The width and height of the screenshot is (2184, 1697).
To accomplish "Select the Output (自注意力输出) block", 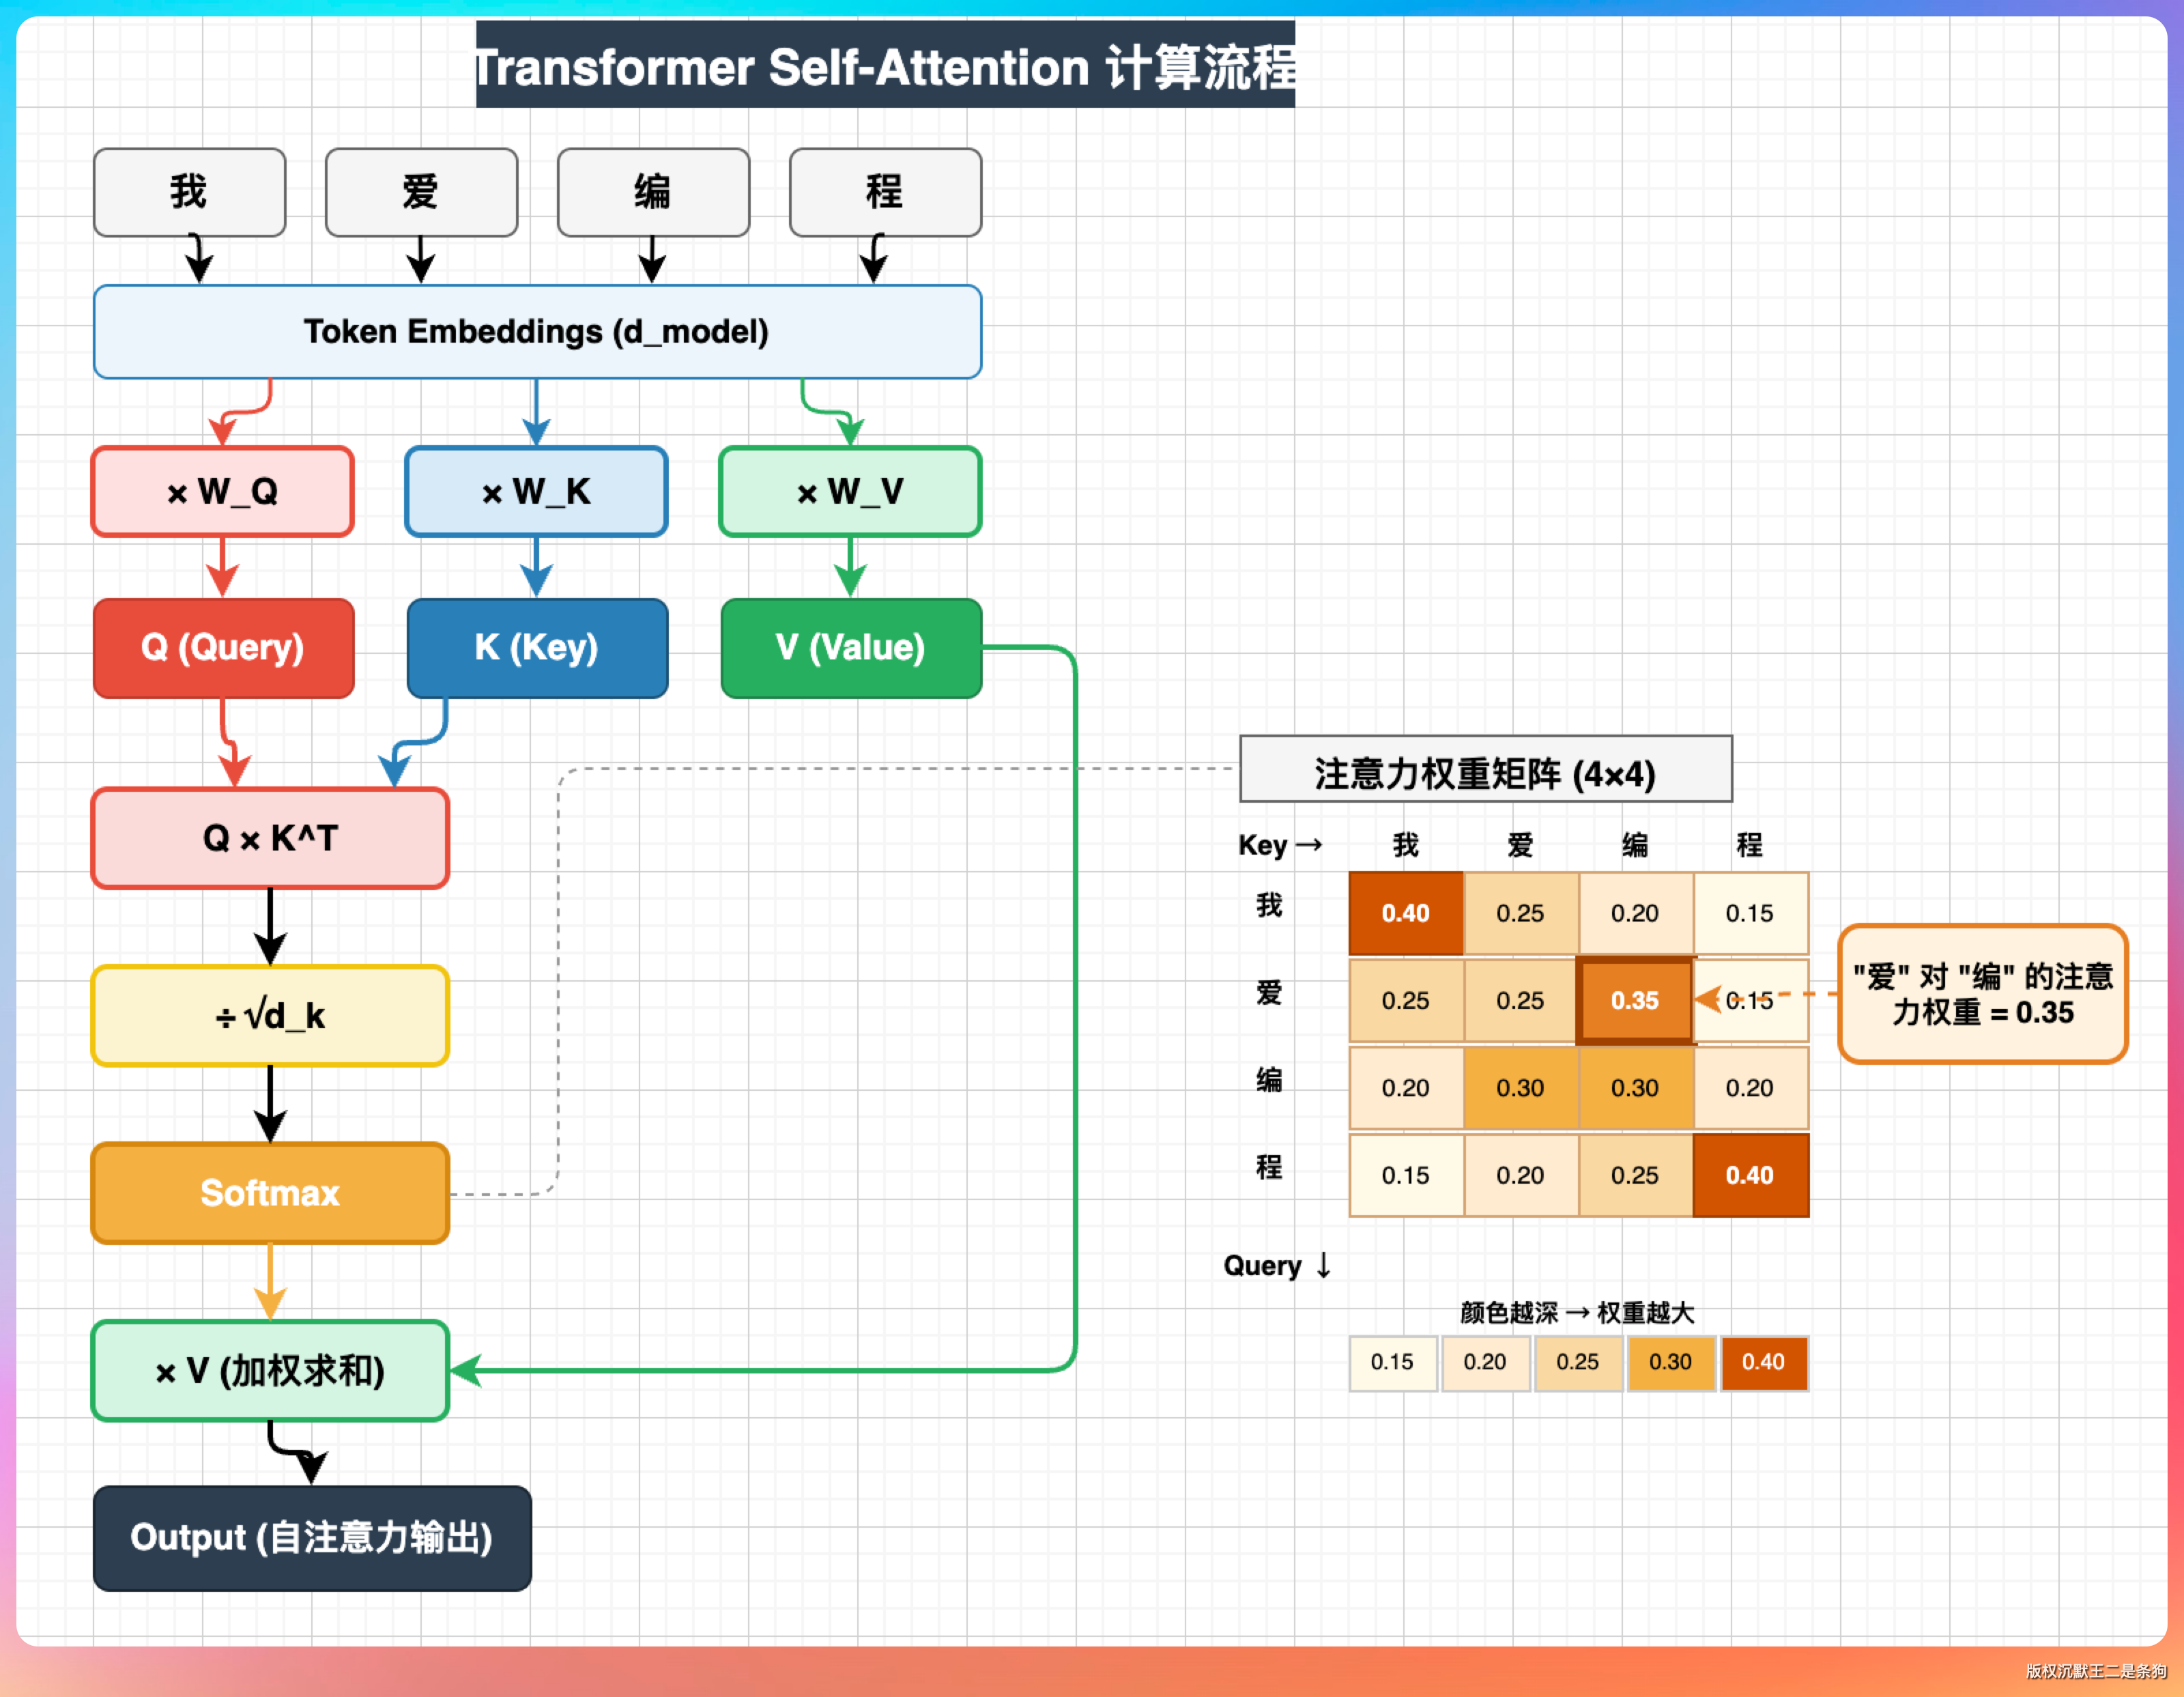I will click(312, 1537).
